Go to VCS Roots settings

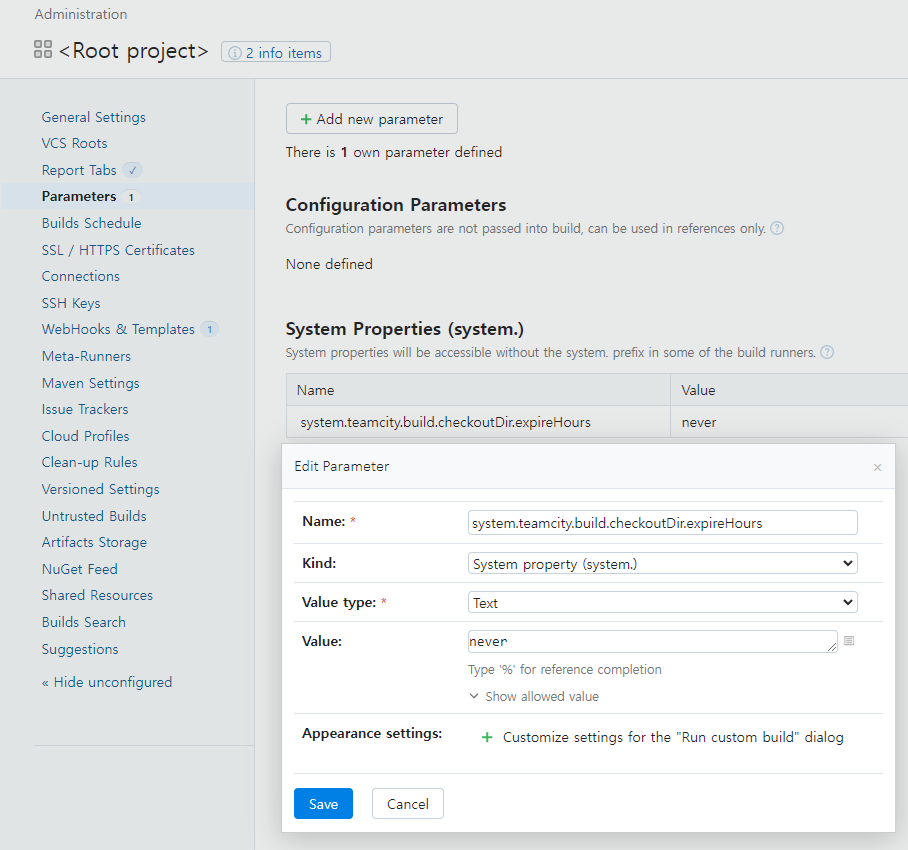75,143
